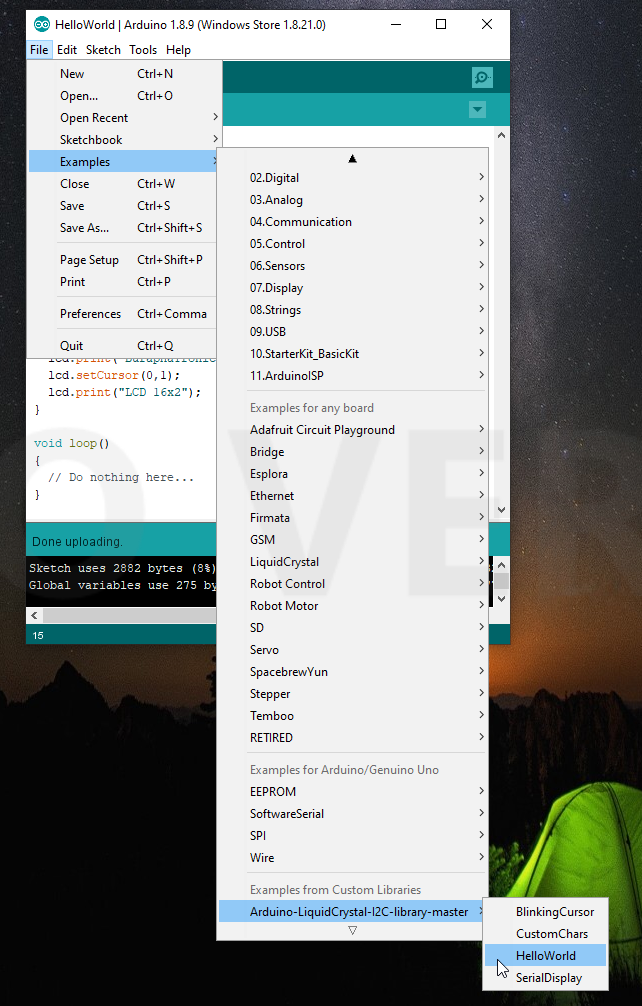Screen dimensions: 642x1006
Task: Select the Examples menu entry
Action: pyautogui.click(x=124, y=162)
